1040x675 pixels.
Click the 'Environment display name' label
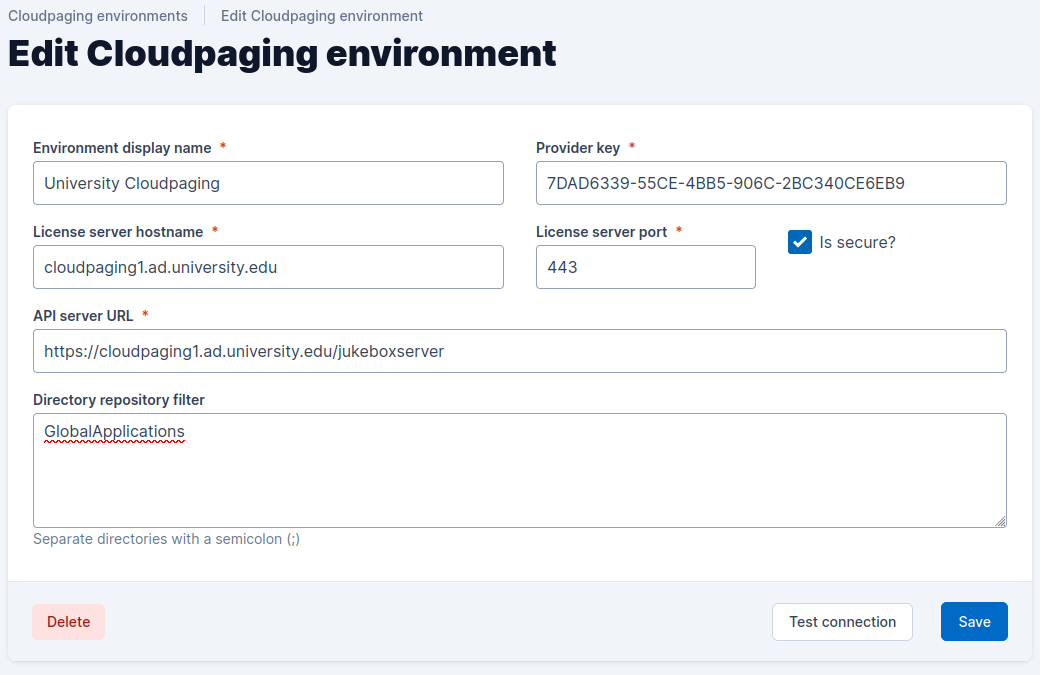coord(122,148)
